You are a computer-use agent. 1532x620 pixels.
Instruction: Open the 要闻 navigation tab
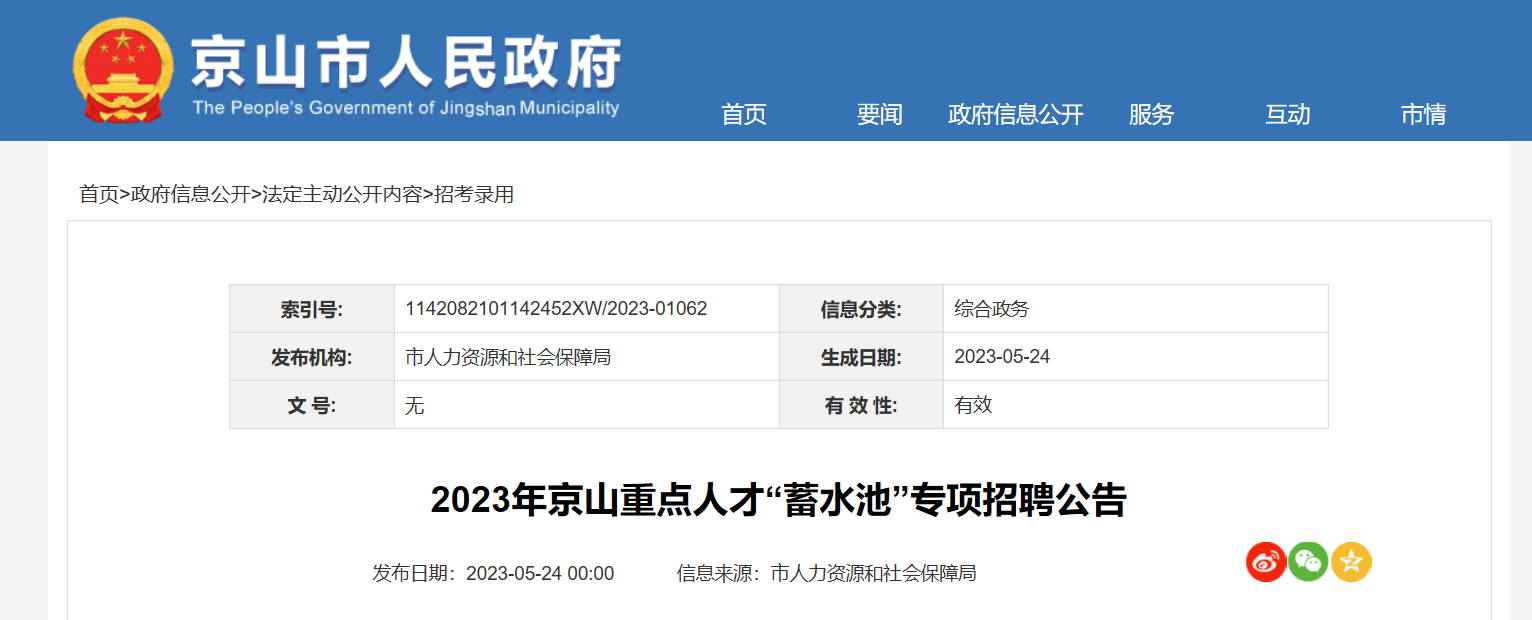coord(880,114)
